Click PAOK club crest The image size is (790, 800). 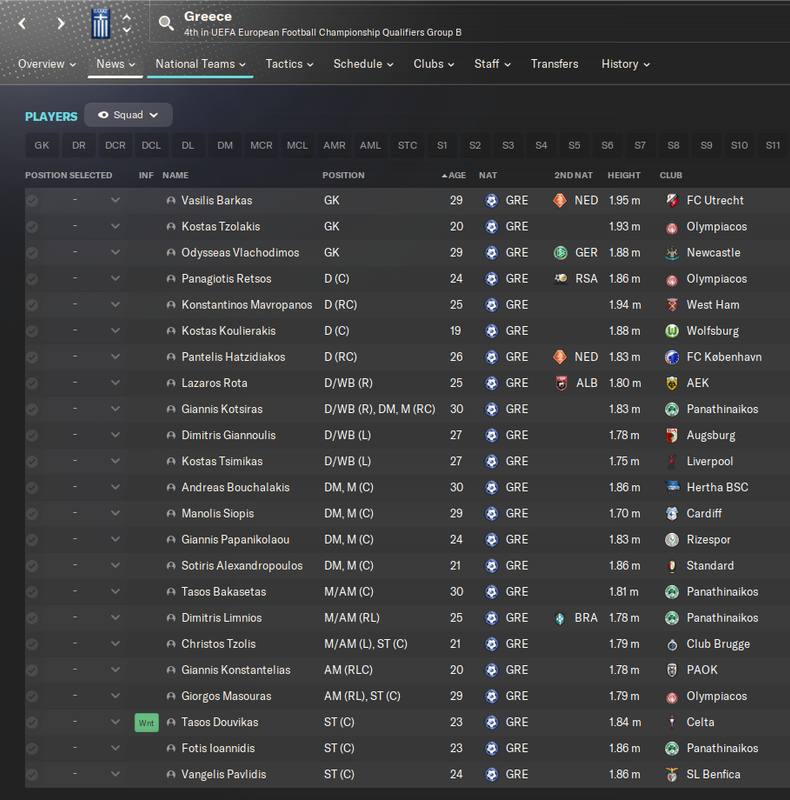click(x=672, y=670)
